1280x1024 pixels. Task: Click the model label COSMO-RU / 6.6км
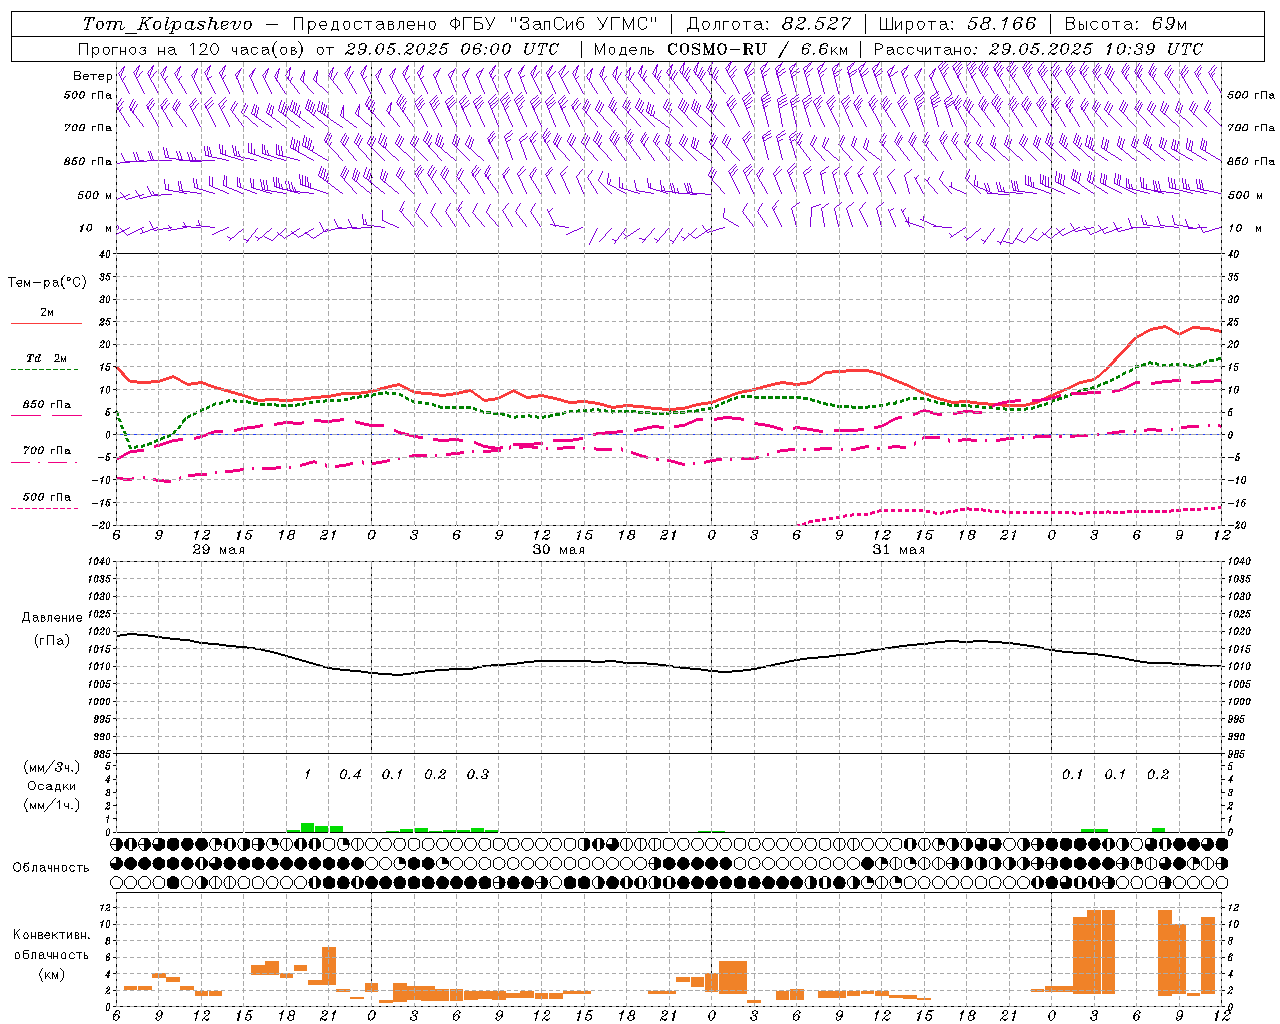pyautogui.click(x=757, y=49)
